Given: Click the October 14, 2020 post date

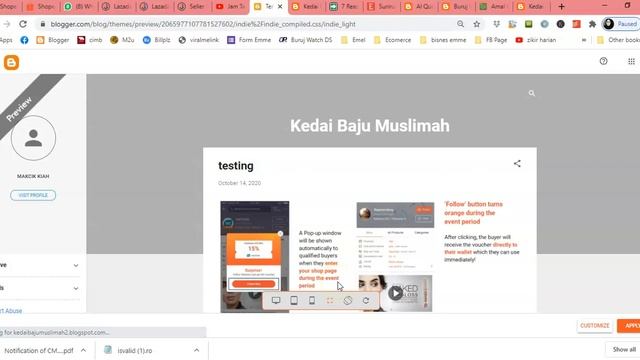Looking at the screenshot, I should (239, 183).
